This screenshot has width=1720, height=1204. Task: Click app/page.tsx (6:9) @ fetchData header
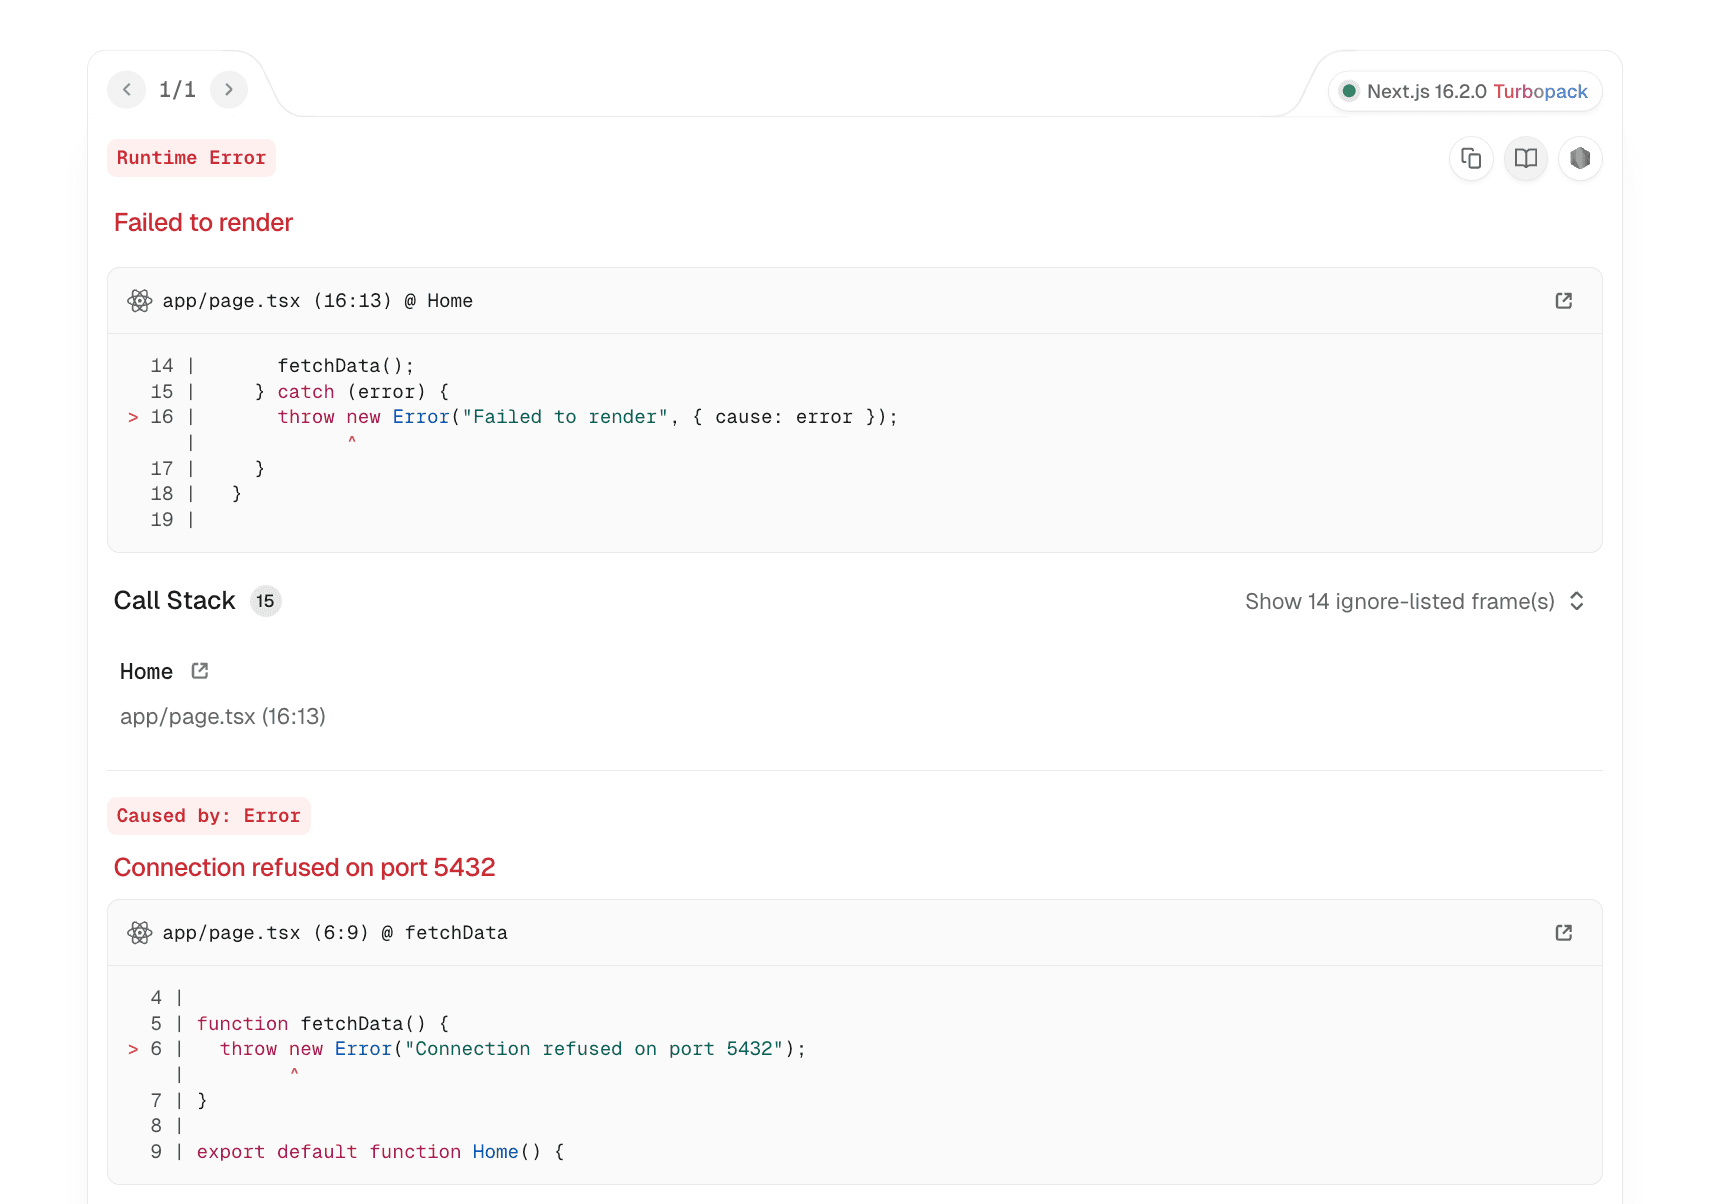click(334, 933)
